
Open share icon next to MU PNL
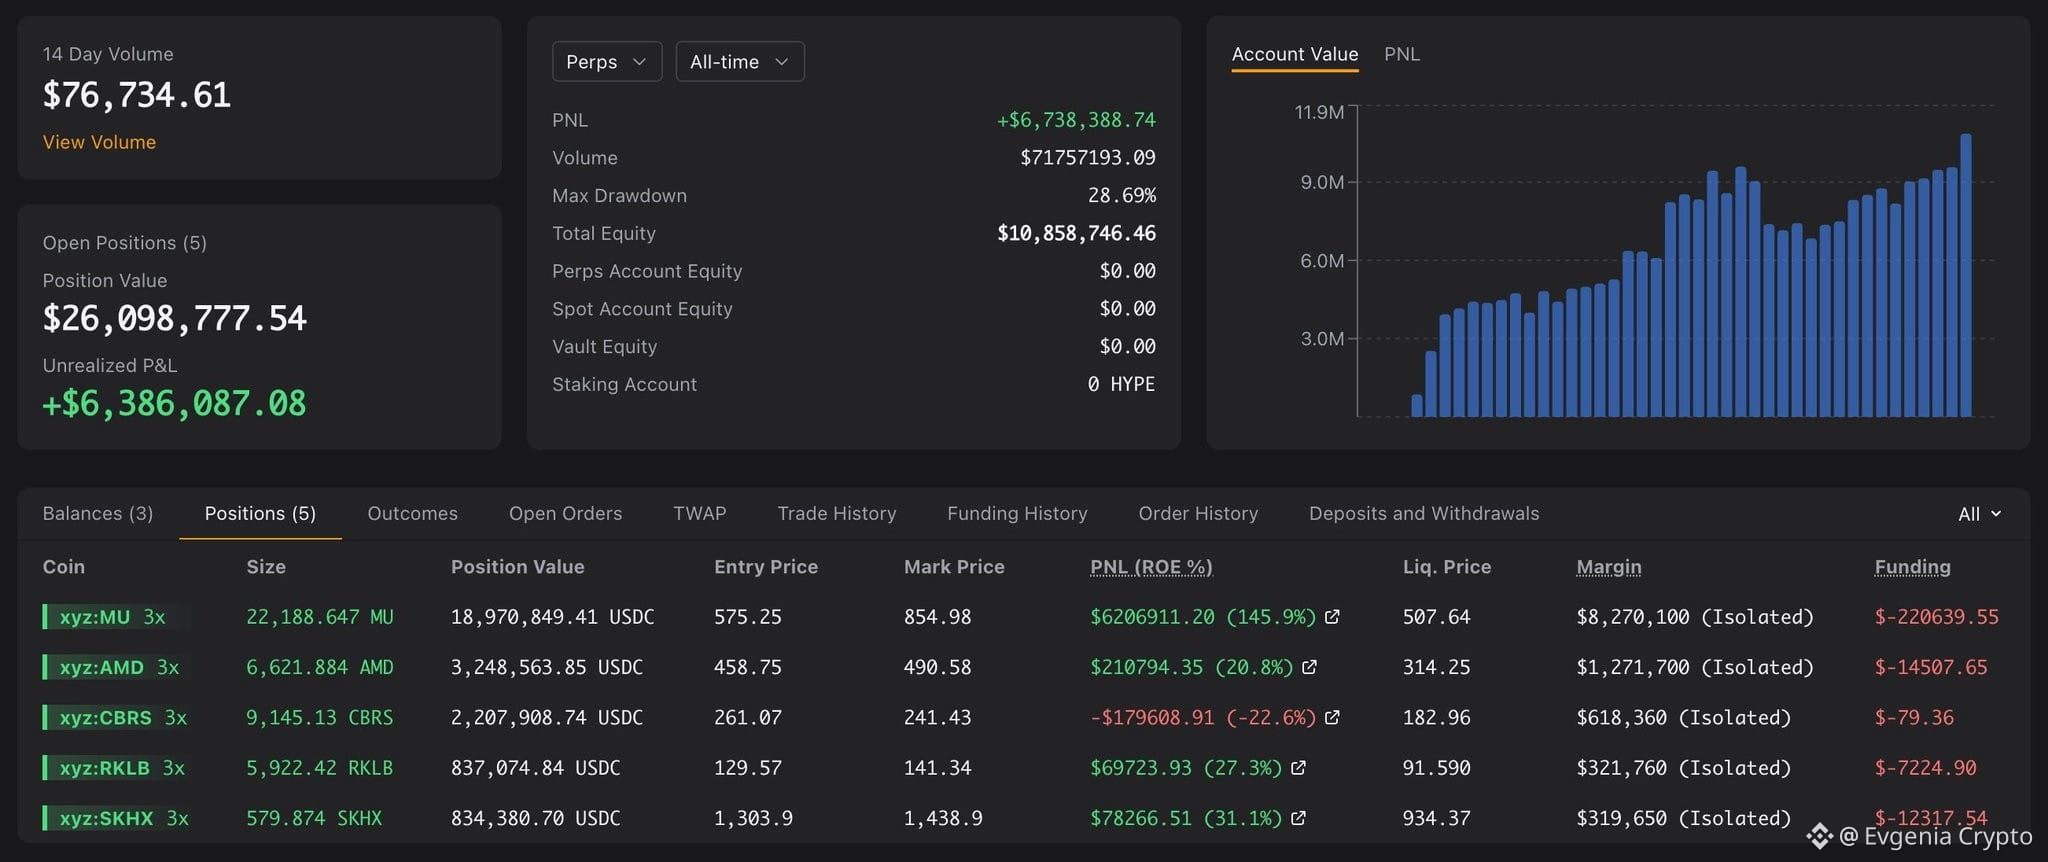[x=1332, y=617]
